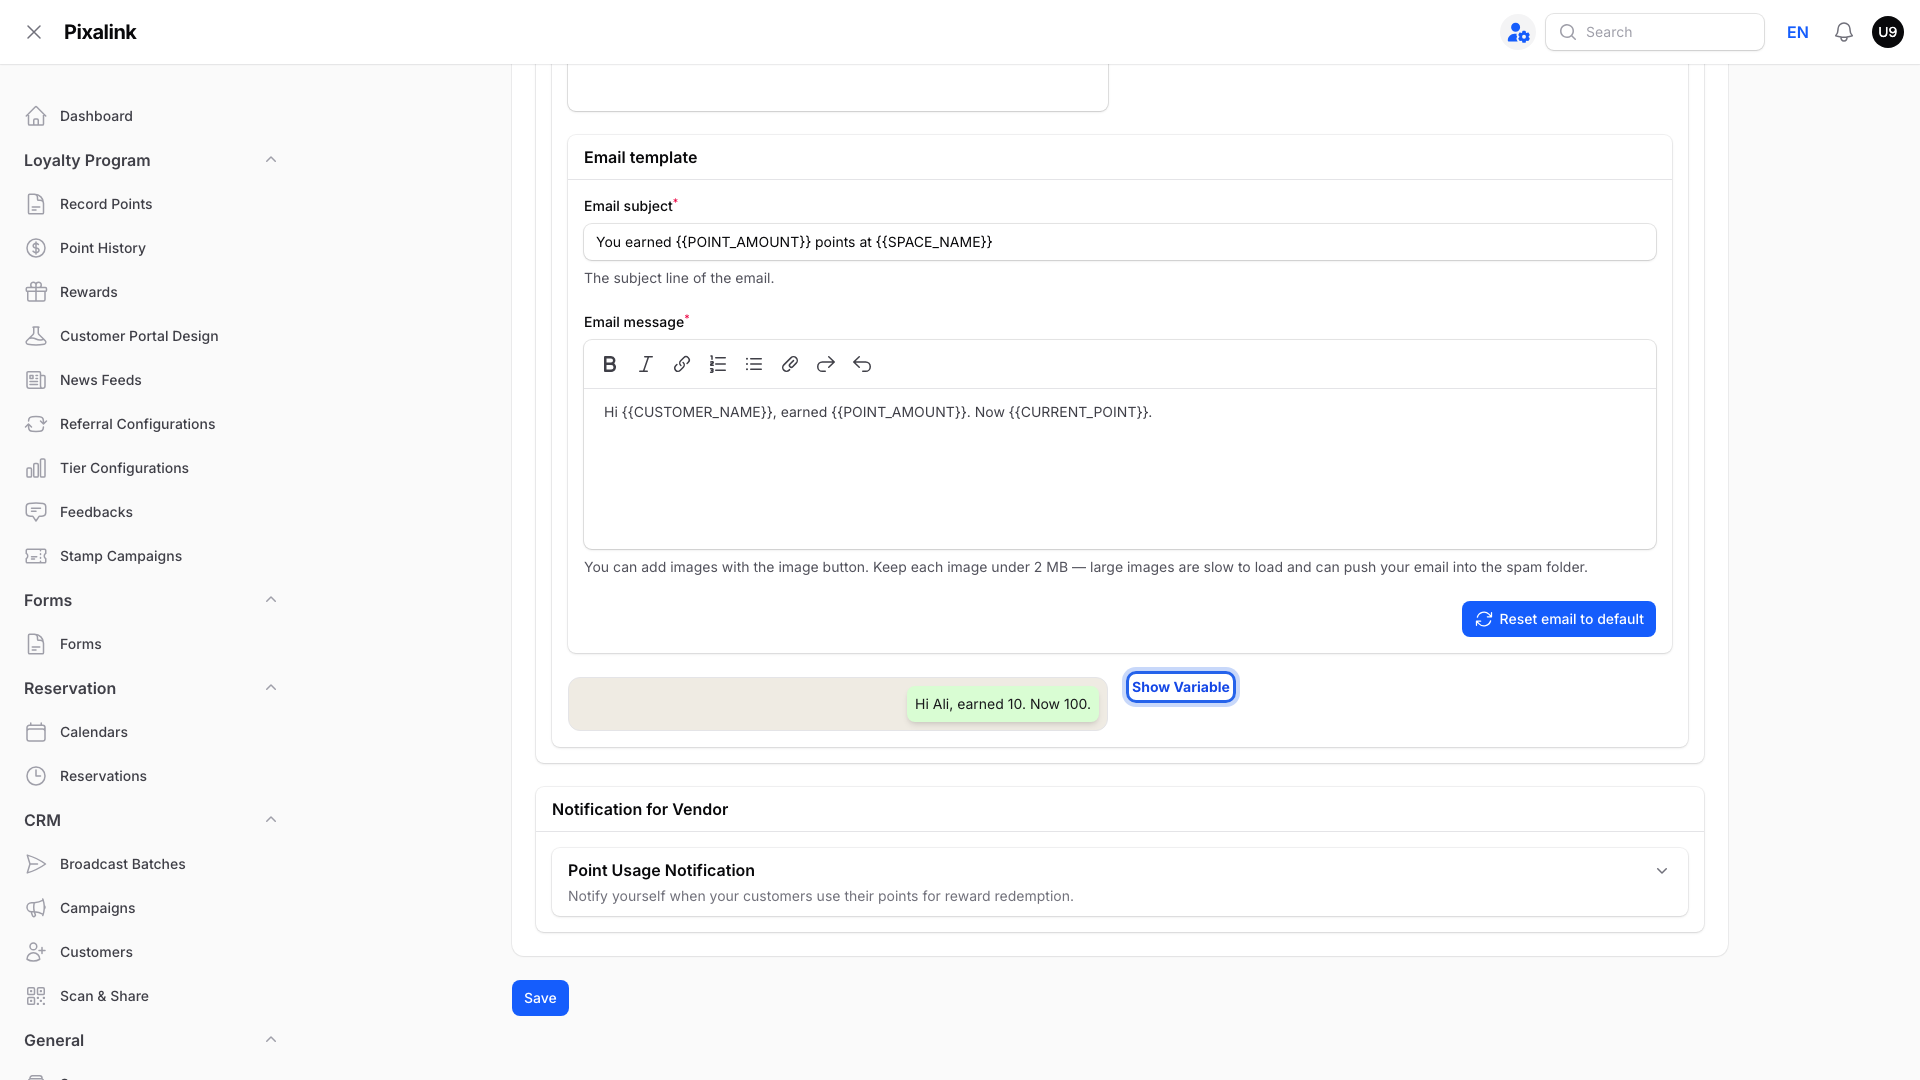This screenshot has width=1920, height=1080.
Task: Collapse the CRM section
Action: point(271,820)
